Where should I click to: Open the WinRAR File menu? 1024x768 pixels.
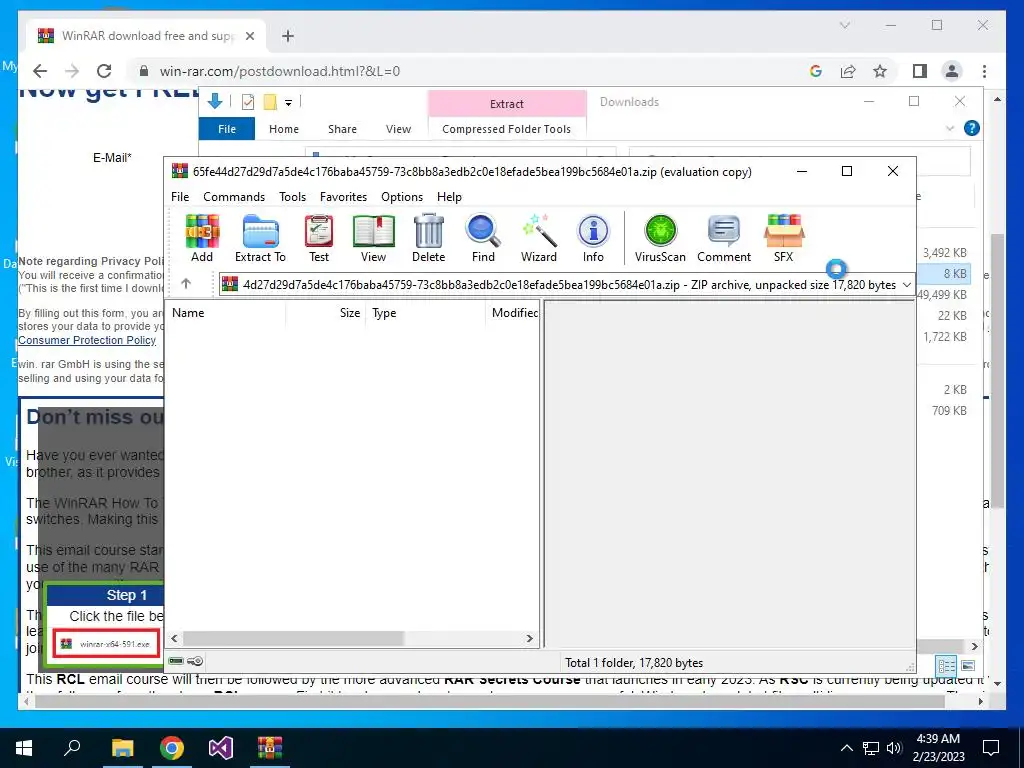pos(180,197)
